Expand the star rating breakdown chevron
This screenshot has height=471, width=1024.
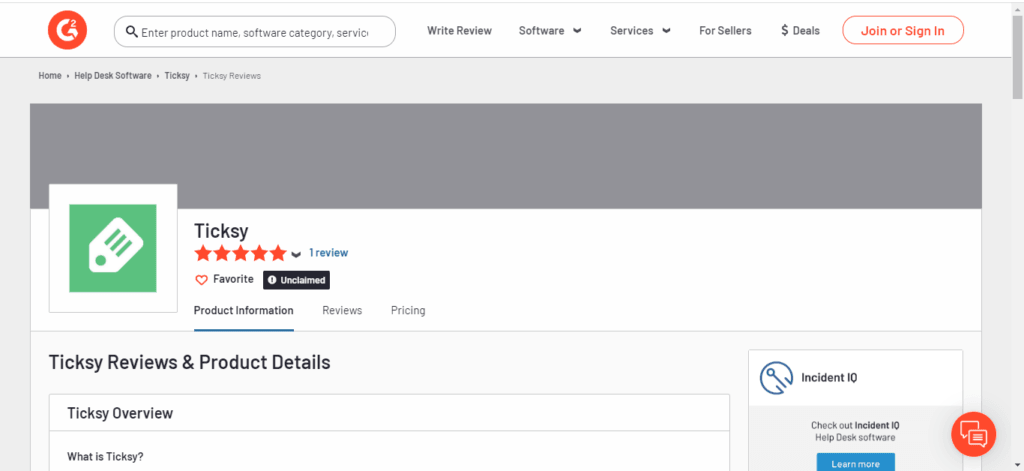(296, 254)
